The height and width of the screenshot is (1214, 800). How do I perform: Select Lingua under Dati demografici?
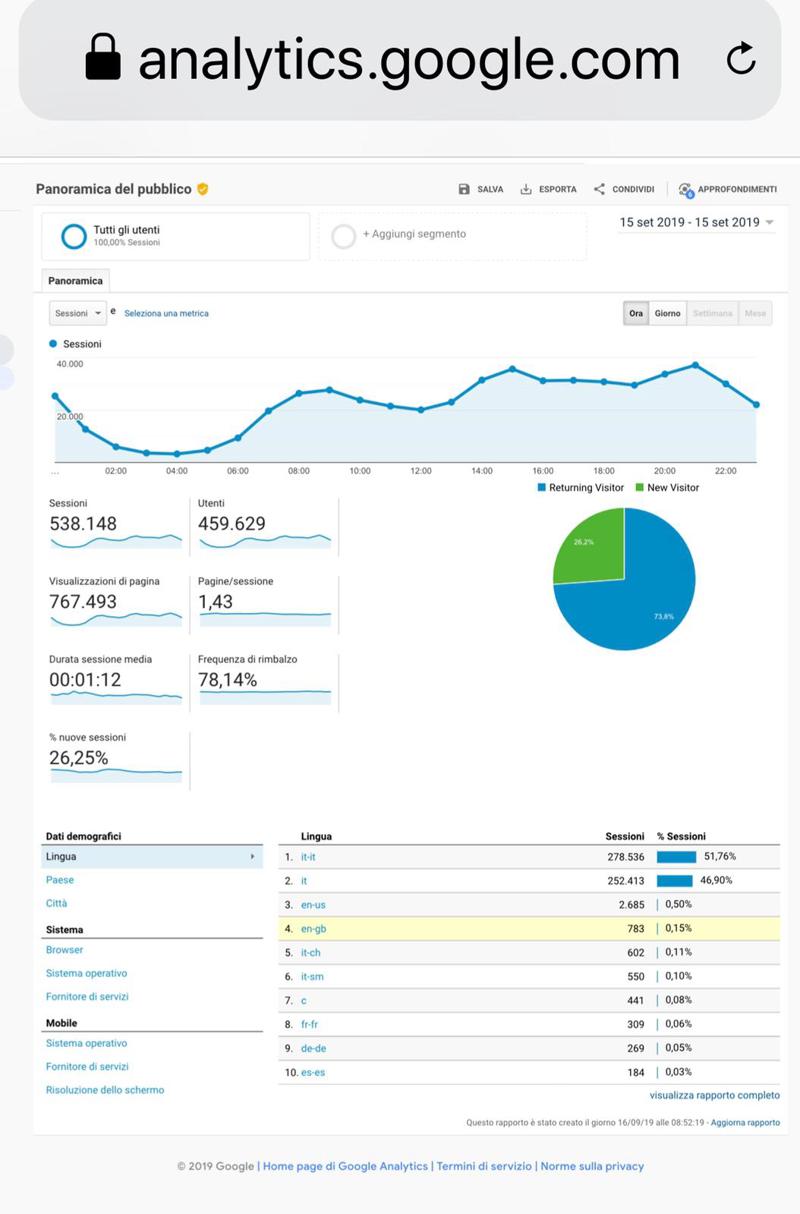tap(153, 857)
